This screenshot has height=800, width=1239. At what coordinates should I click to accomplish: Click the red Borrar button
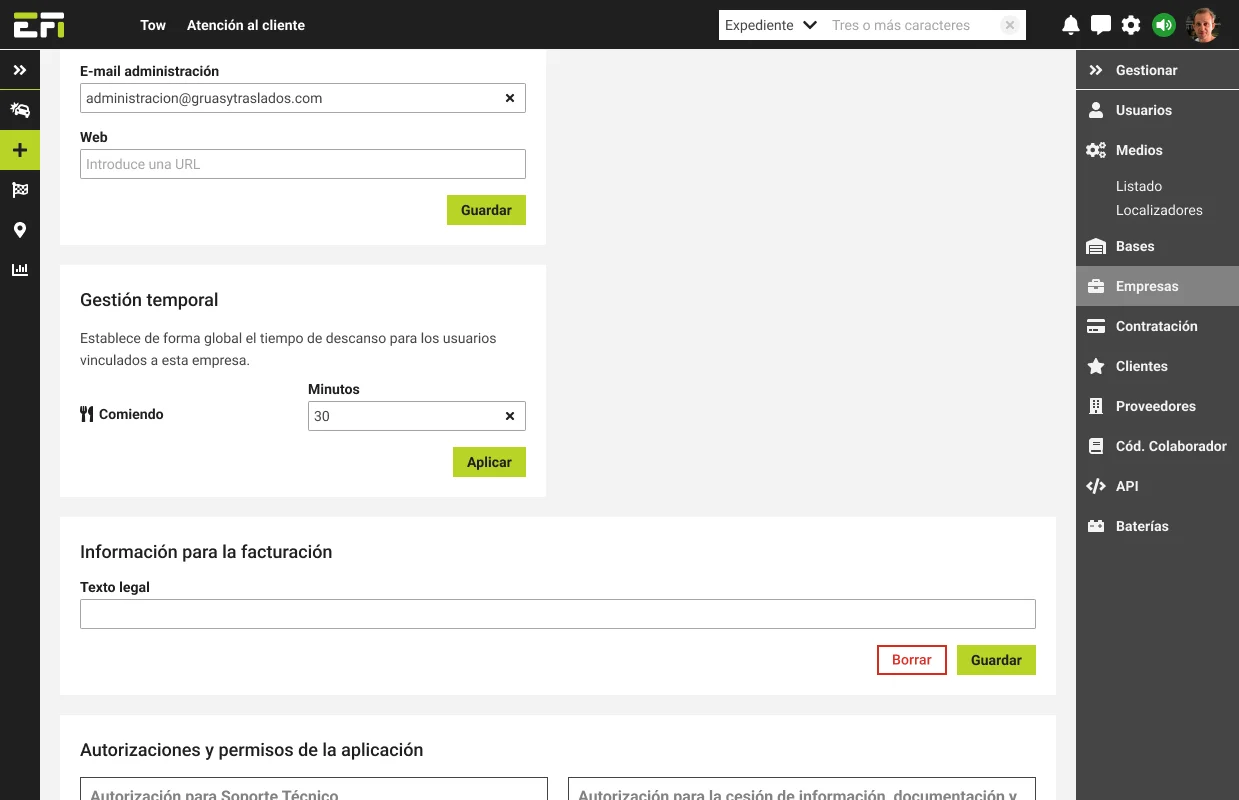click(912, 660)
